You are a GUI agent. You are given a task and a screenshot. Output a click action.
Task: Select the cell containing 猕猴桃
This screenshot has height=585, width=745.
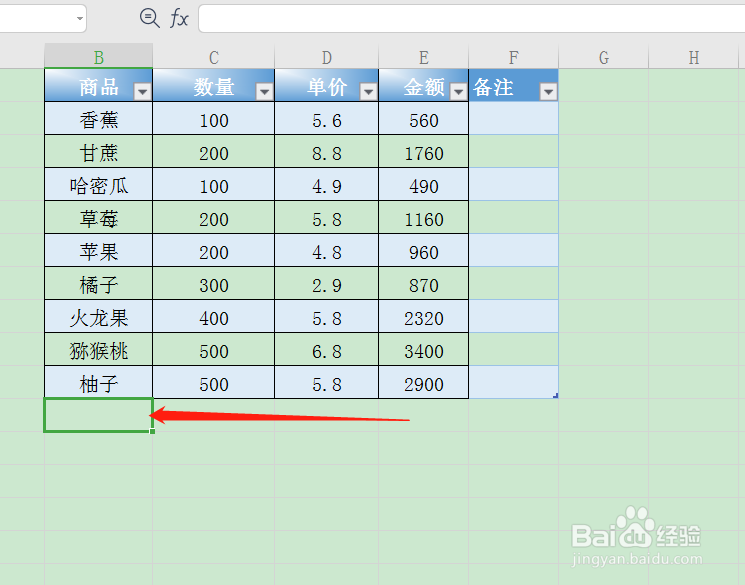click(x=98, y=349)
